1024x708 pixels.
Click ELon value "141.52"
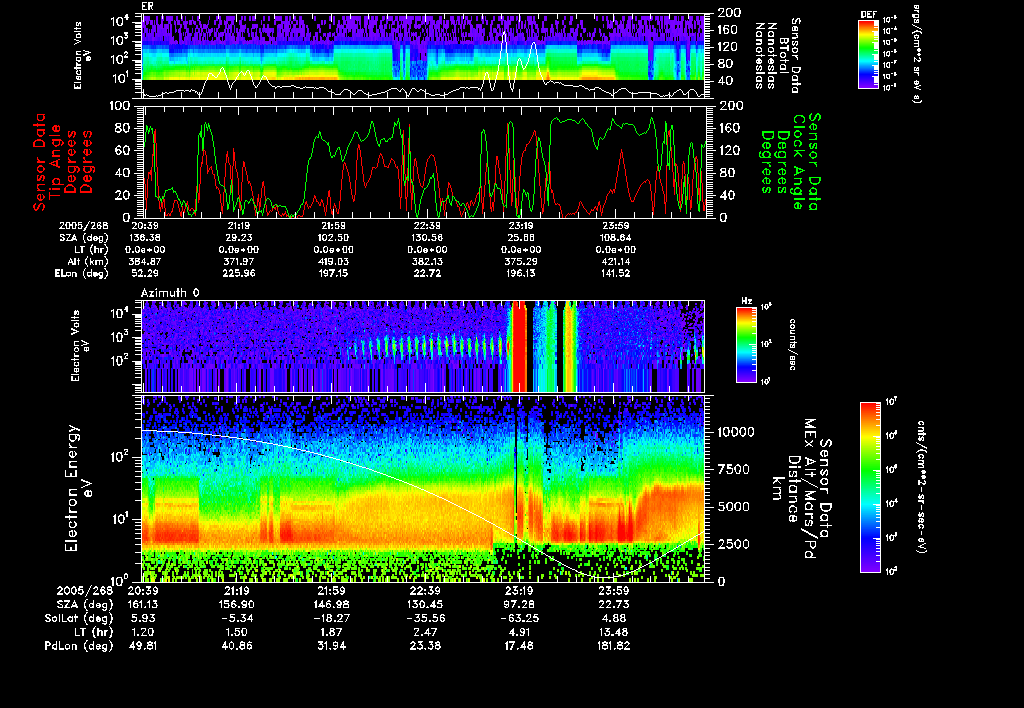click(615, 274)
